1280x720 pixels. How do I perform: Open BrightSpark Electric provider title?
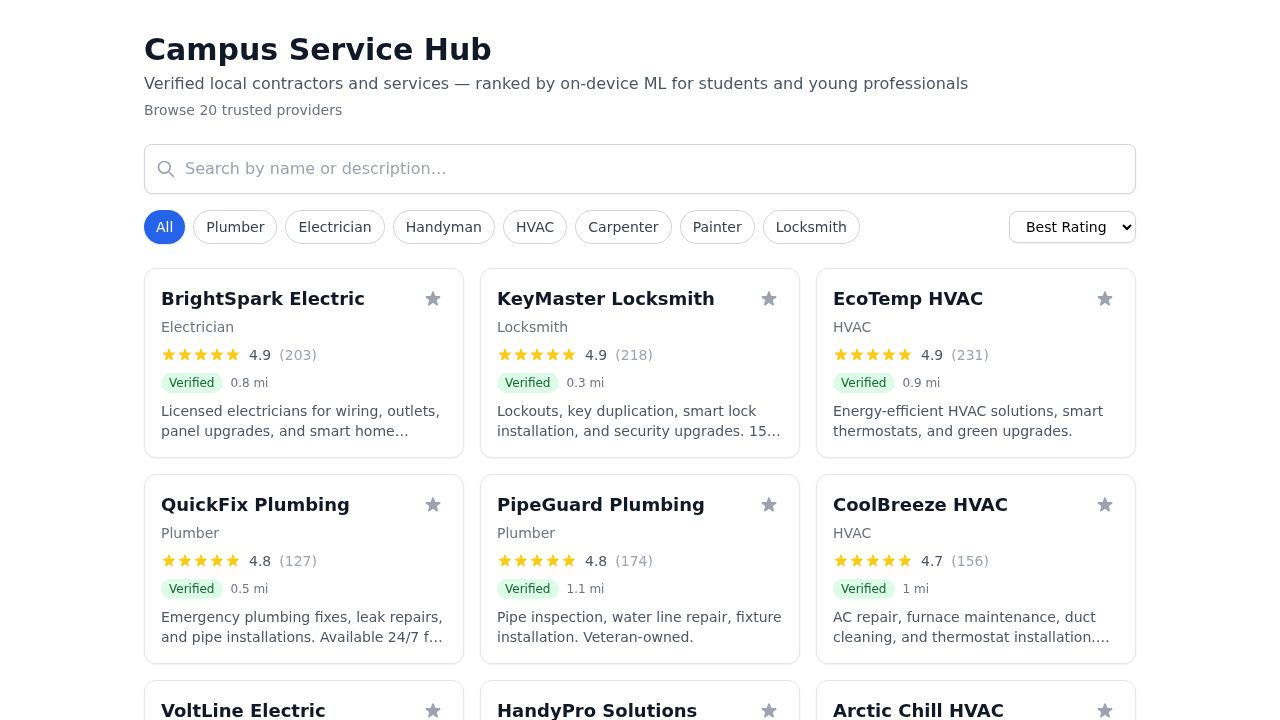(x=263, y=299)
